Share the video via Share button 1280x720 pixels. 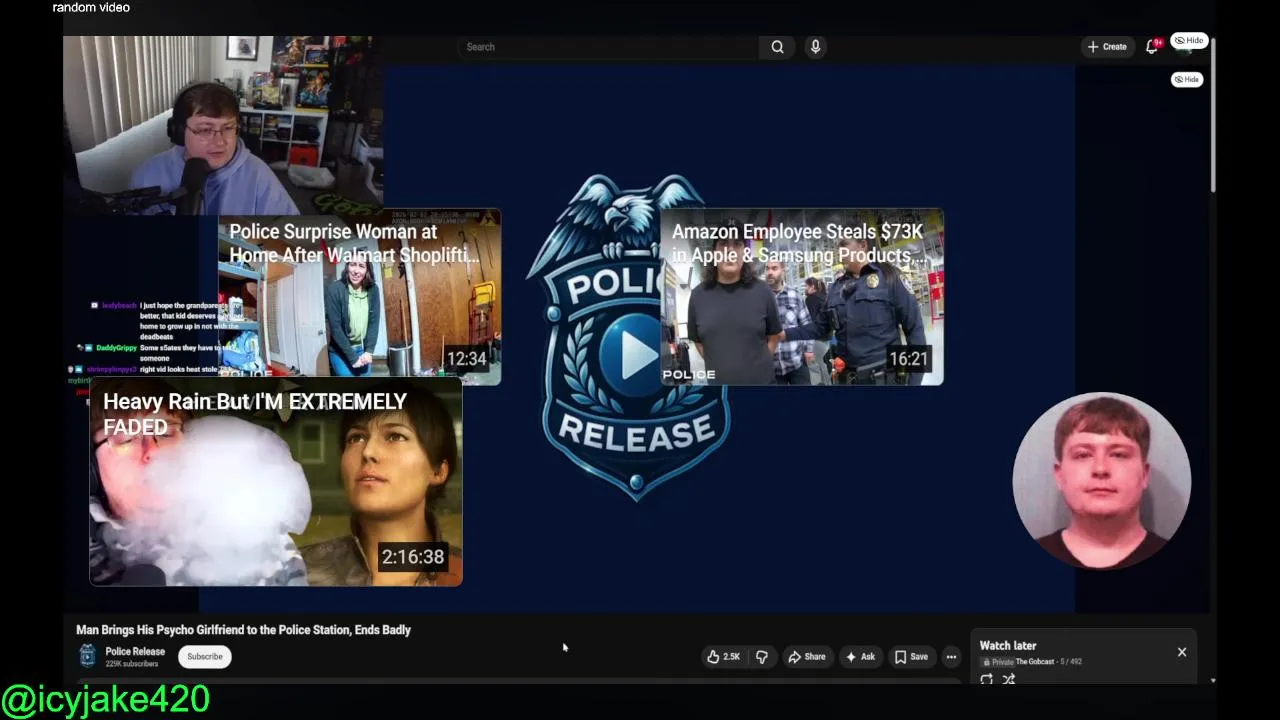[806, 657]
